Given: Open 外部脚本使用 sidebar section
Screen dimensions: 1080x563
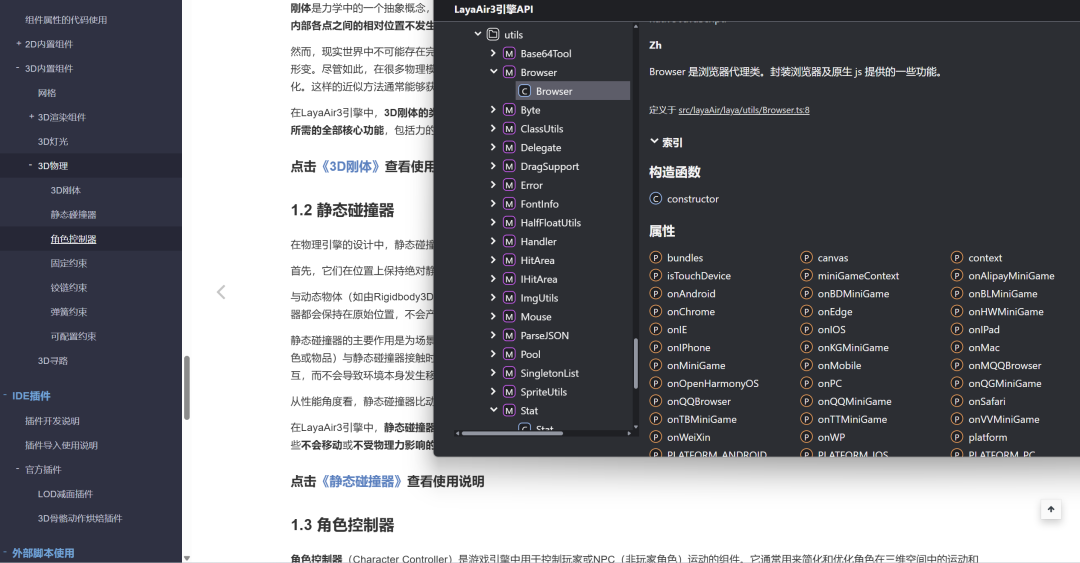Looking at the screenshot, I should 43,553.
